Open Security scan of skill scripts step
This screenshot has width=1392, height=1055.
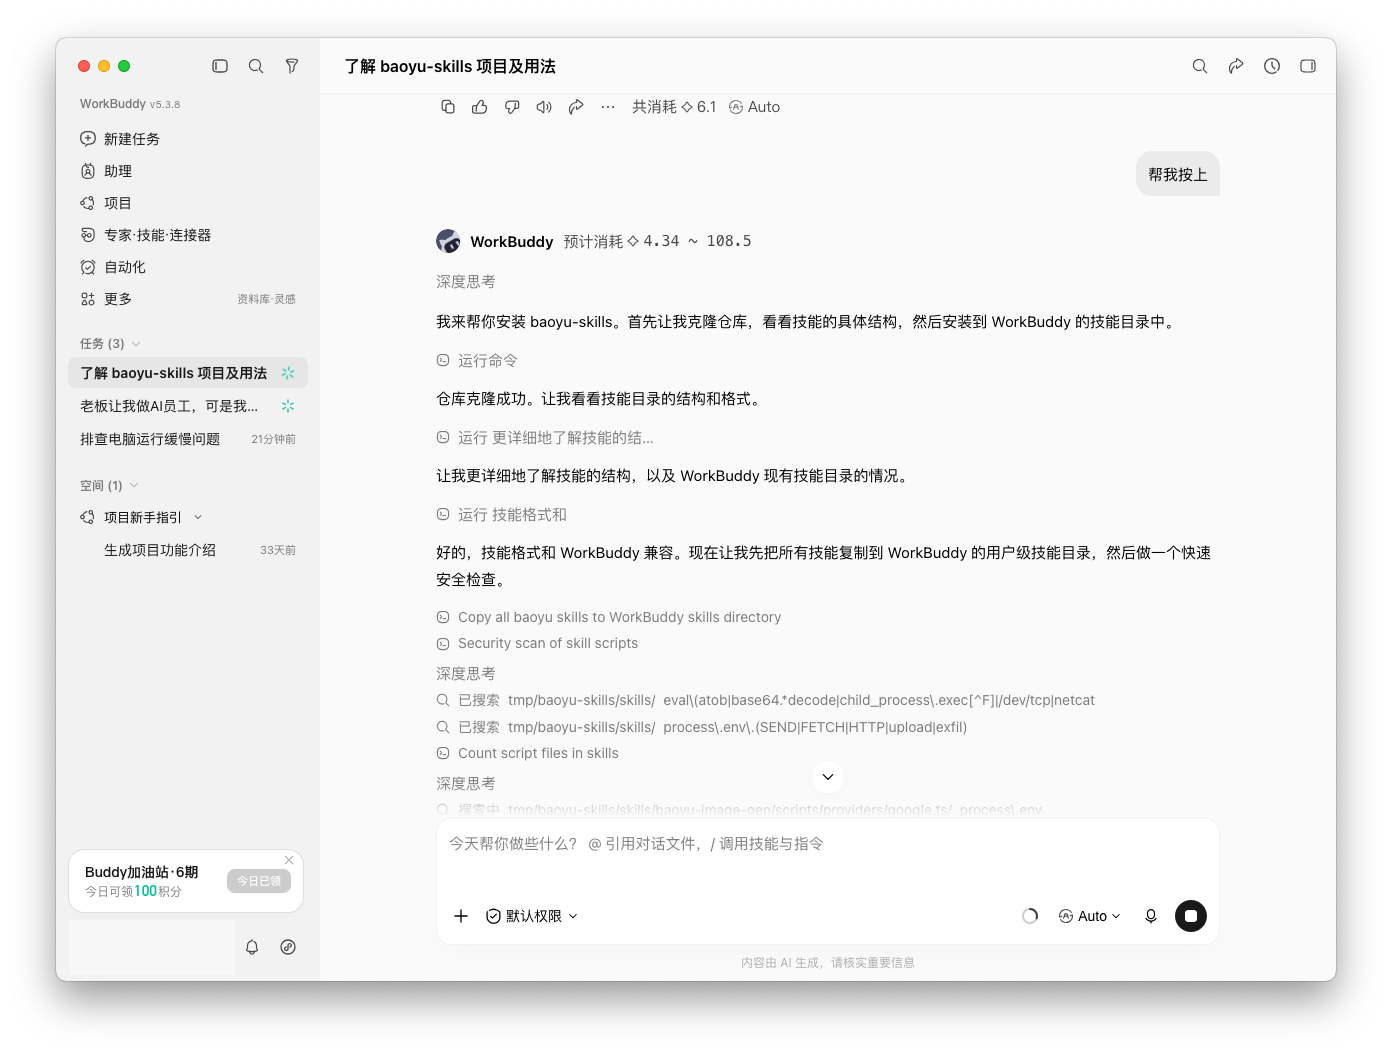point(537,643)
